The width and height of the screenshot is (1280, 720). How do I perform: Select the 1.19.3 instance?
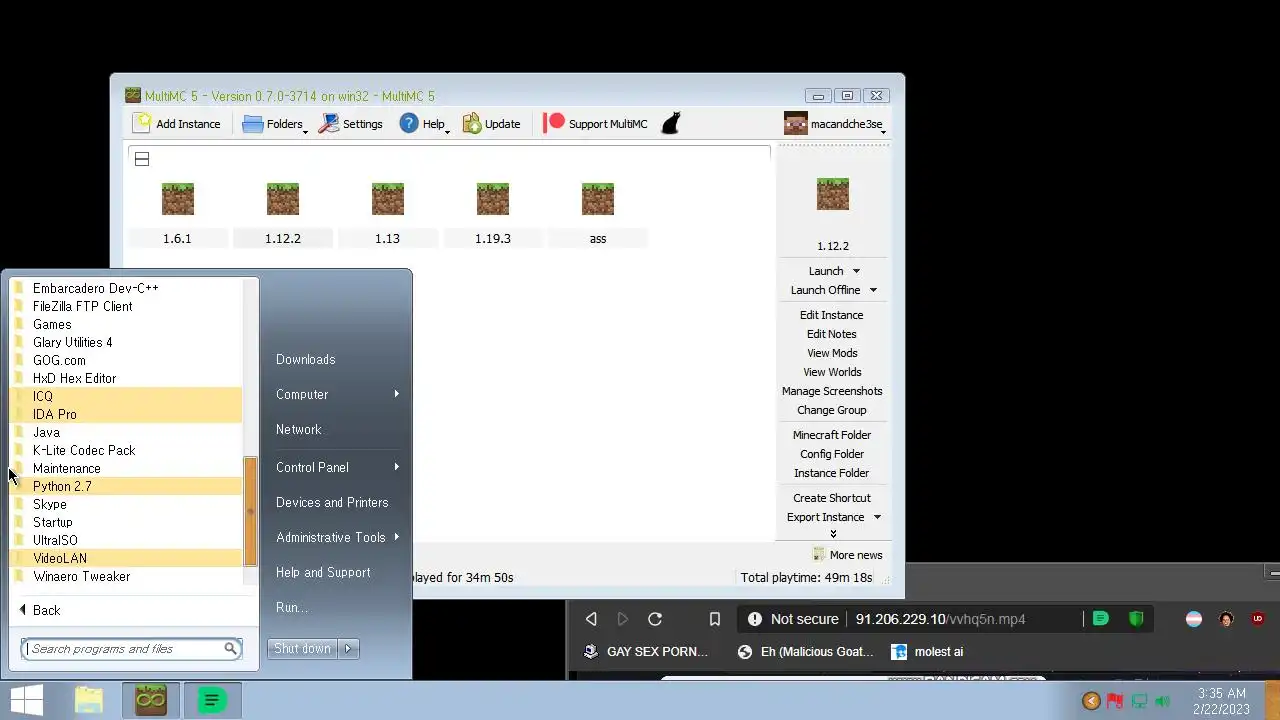(x=493, y=213)
